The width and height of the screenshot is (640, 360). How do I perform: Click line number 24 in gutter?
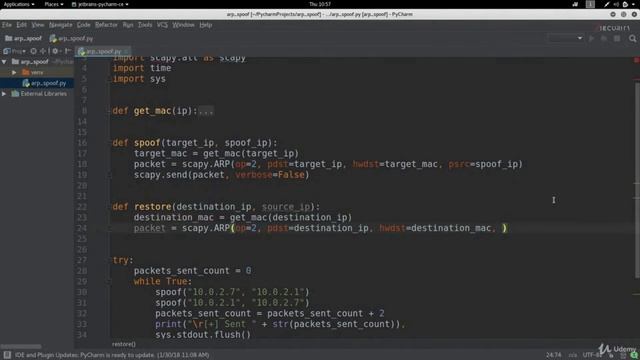[x=82, y=228]
